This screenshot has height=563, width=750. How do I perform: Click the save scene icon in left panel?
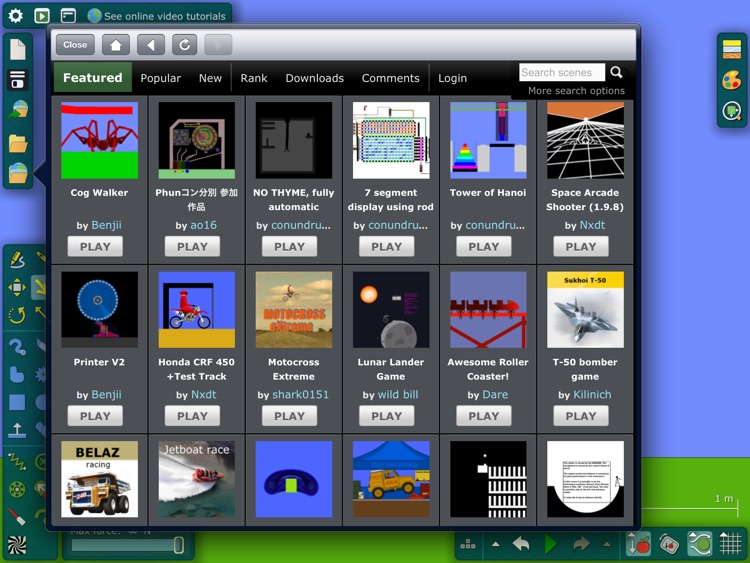(x=18, y=80)
